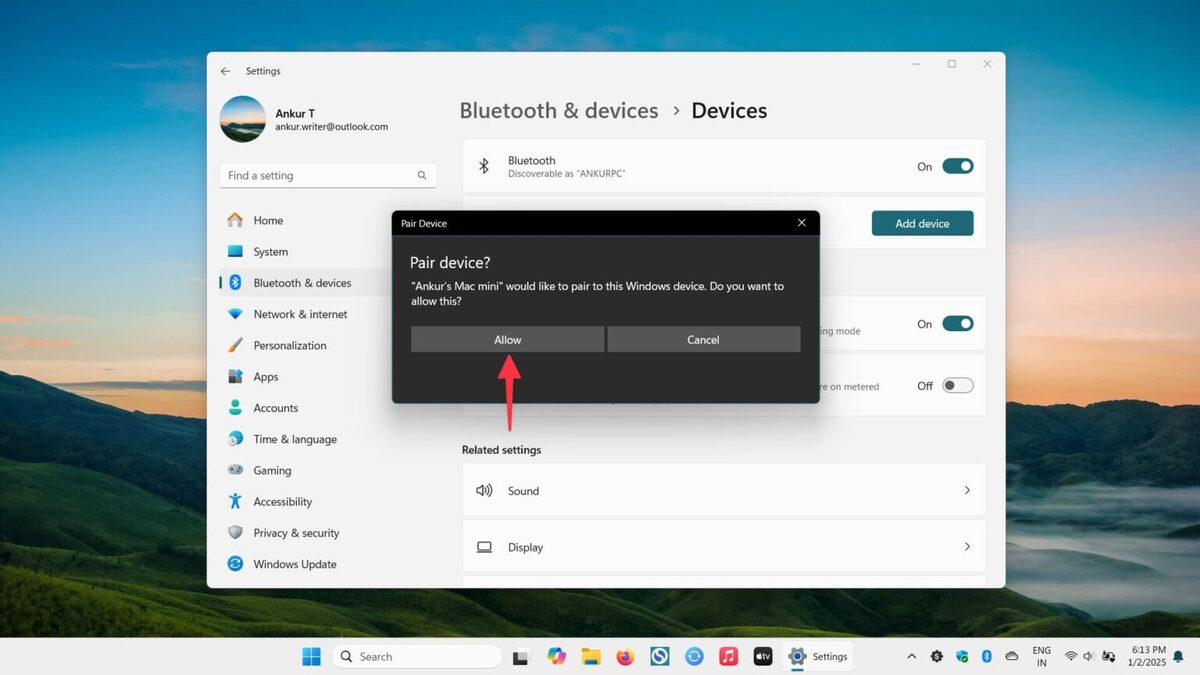Open Sound related settings chevron
Screen dimensions: 1200x675
[x=966, y=491]
